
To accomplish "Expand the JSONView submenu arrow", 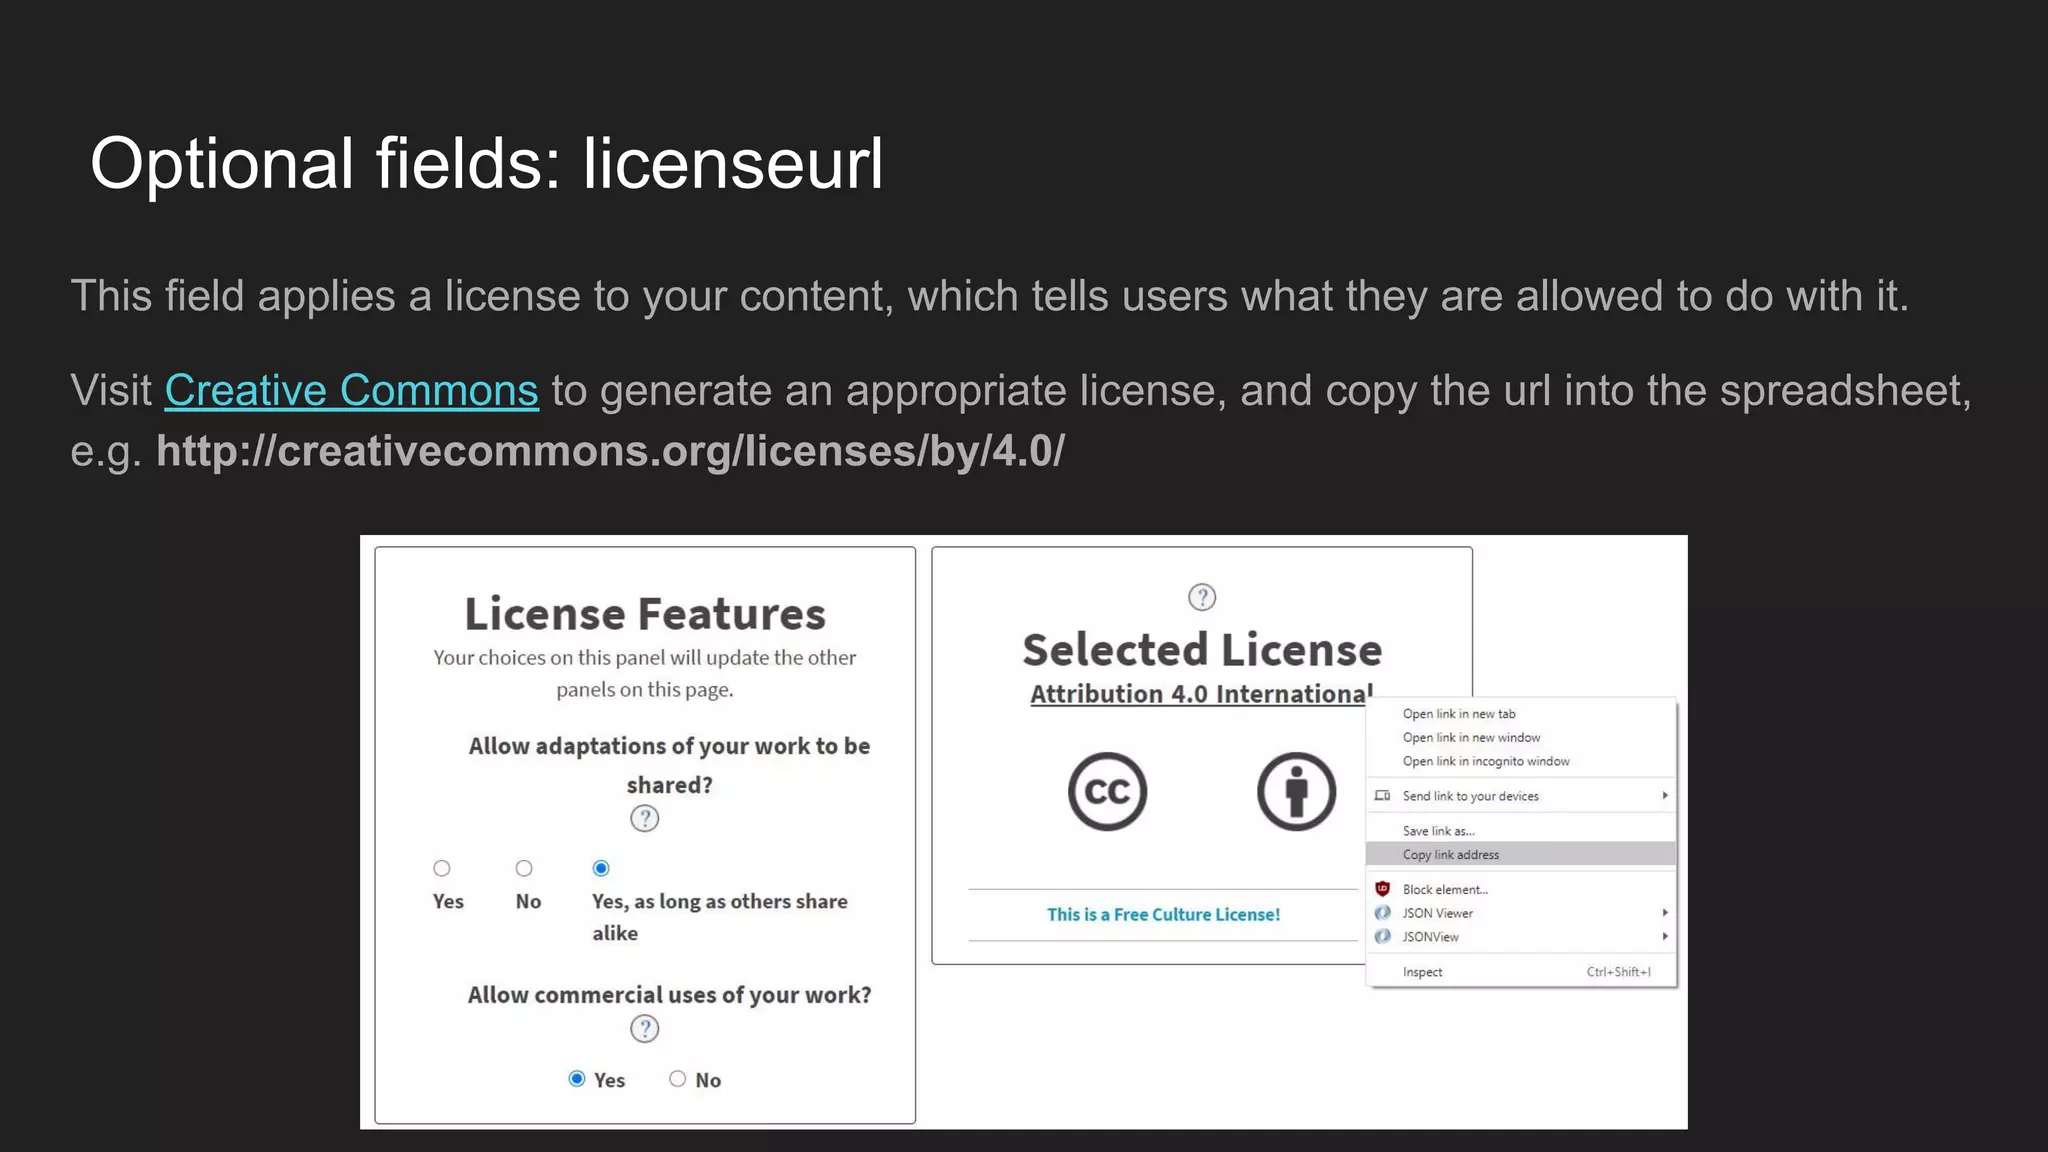I will [1665, 937].
